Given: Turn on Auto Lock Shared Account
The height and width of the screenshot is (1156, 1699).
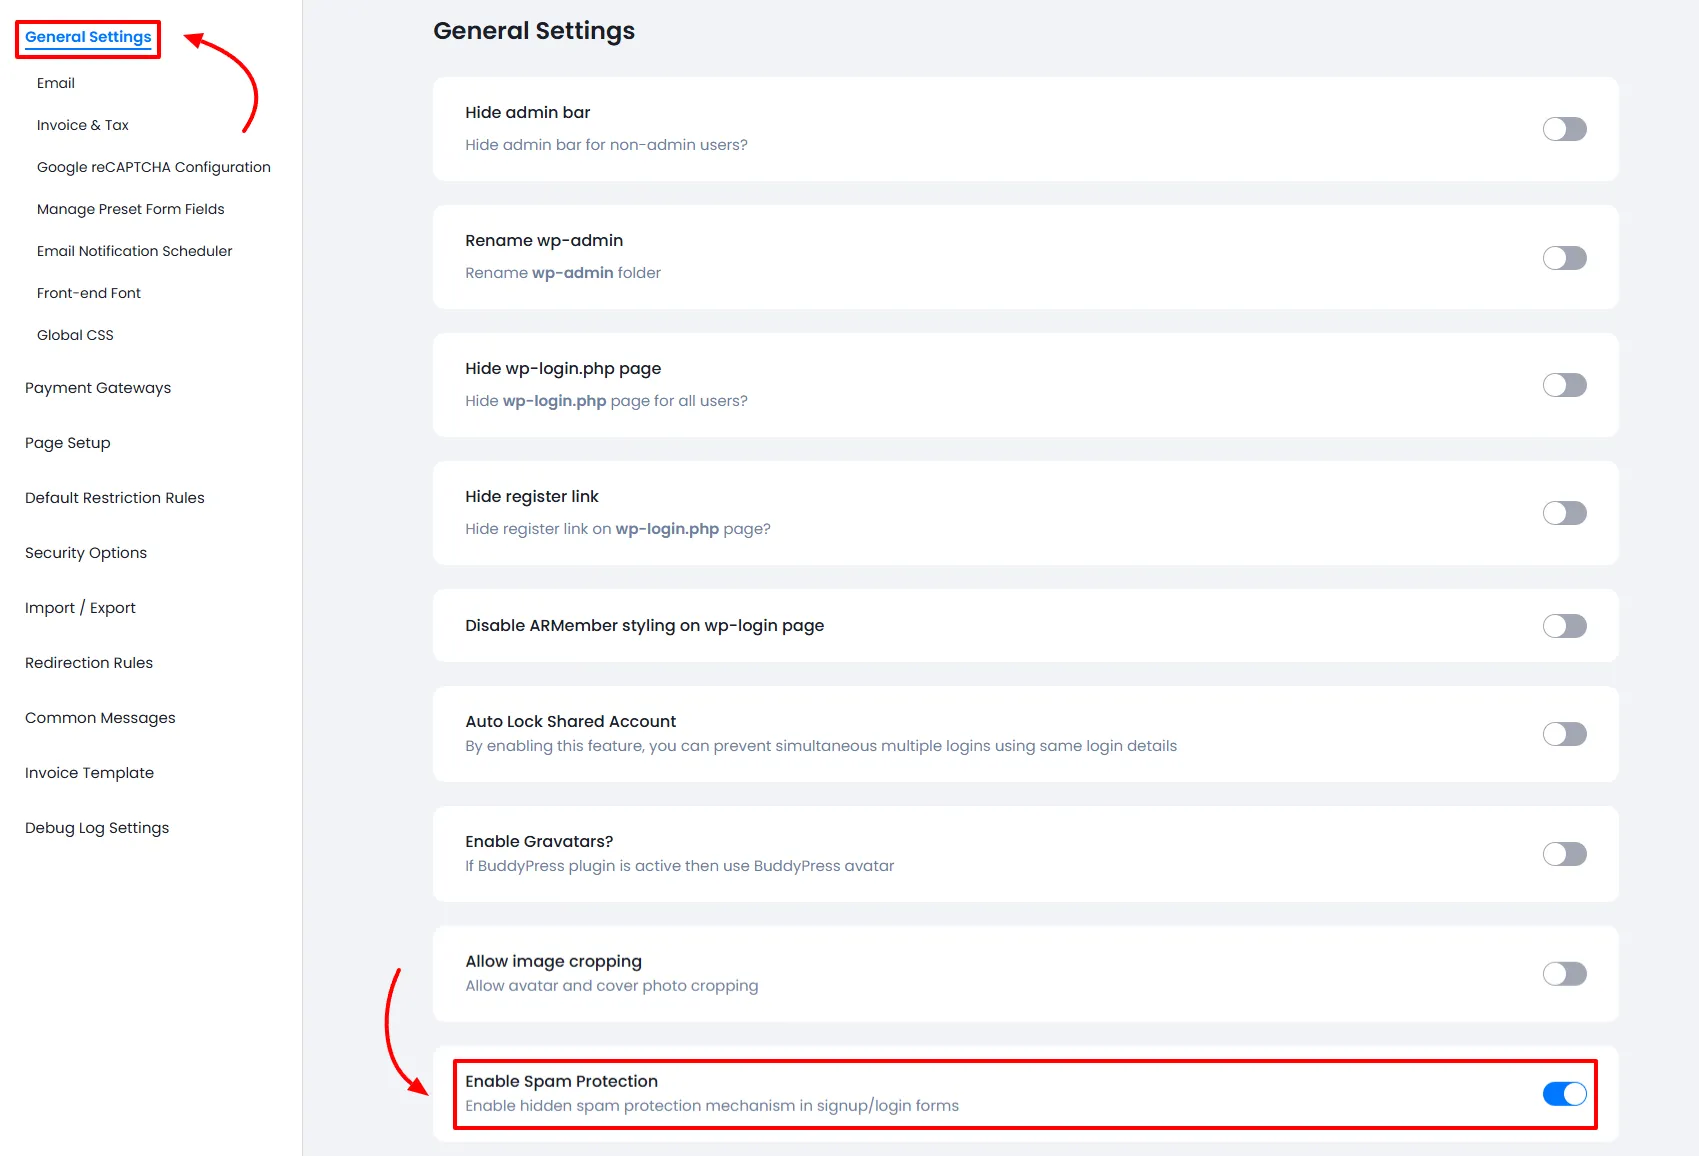Looking at the screenshot, I should (x=1563, y=733).
